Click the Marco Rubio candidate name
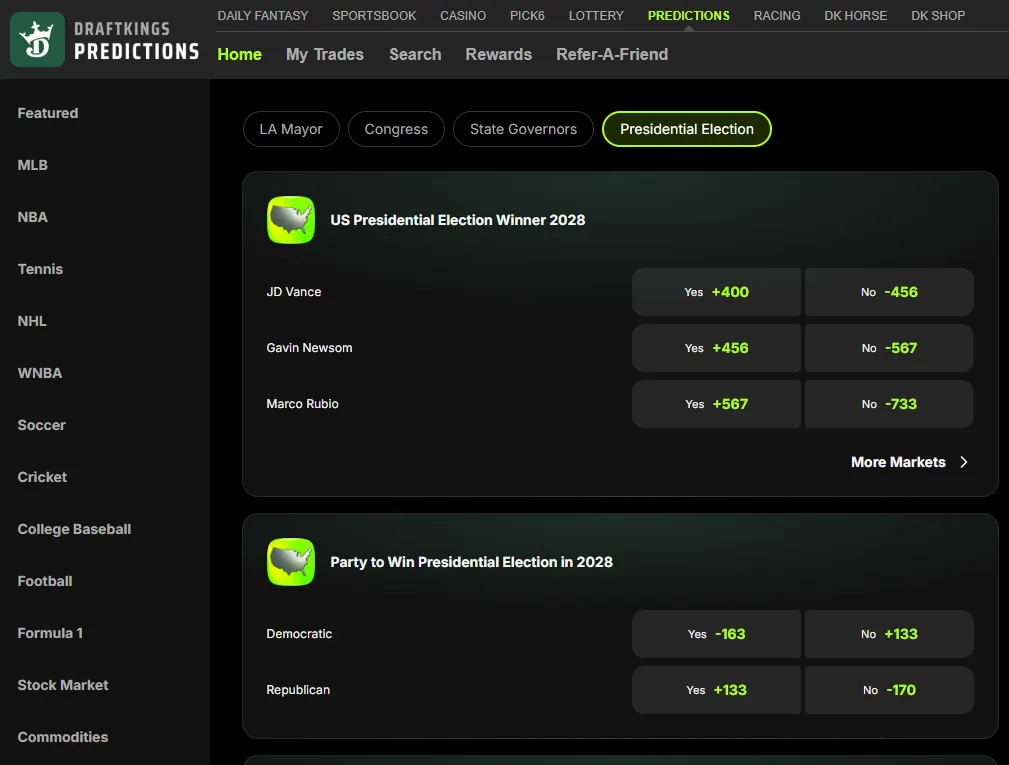Viewport: 1009px width, 765px height. [x=302, y=404]
